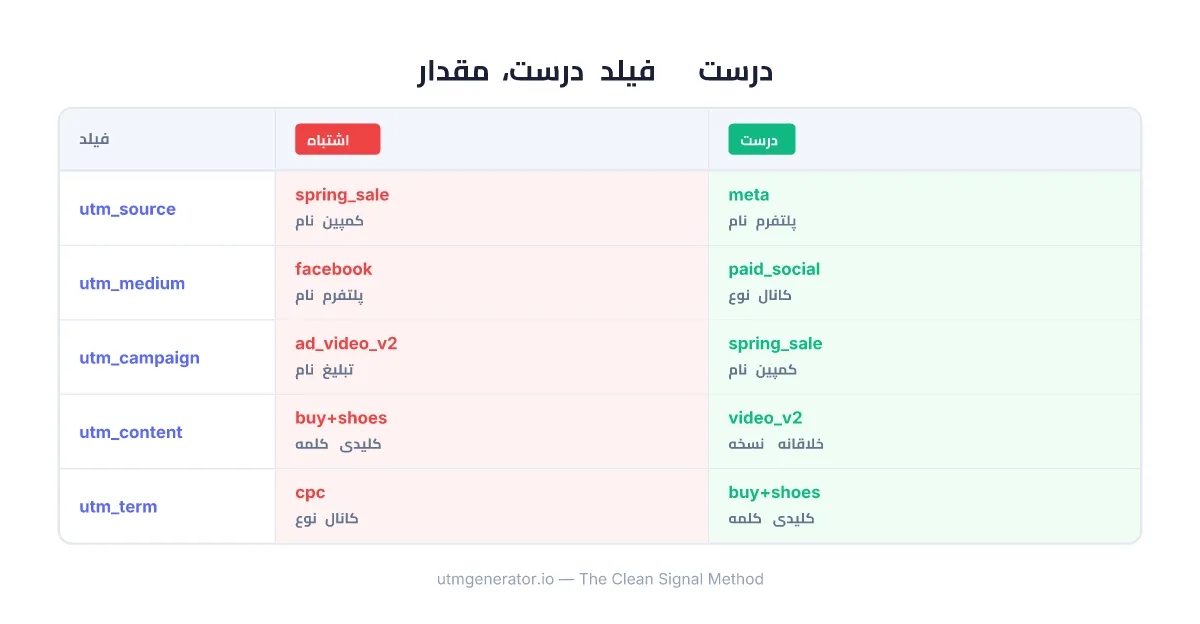Click the green buy+shoes value
Viewport: 1200px width, 624px height.
[774, 493]
